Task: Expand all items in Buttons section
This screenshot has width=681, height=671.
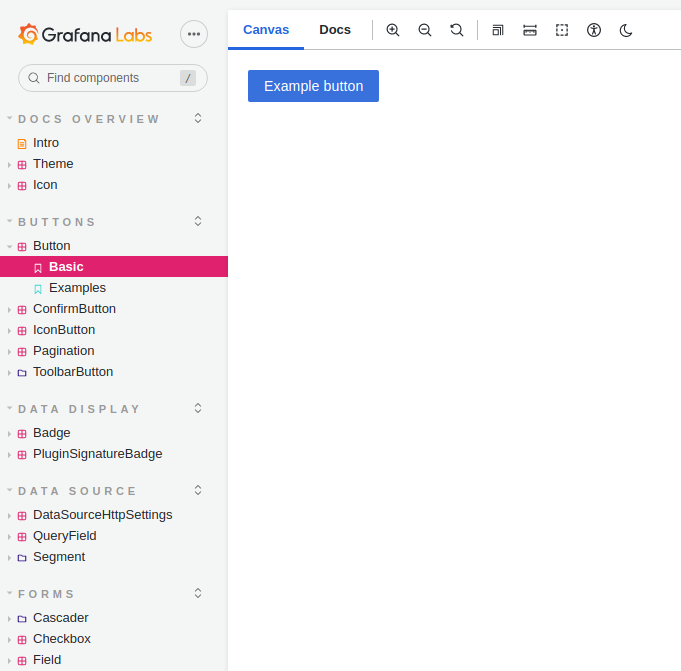Action: point(198,221)
